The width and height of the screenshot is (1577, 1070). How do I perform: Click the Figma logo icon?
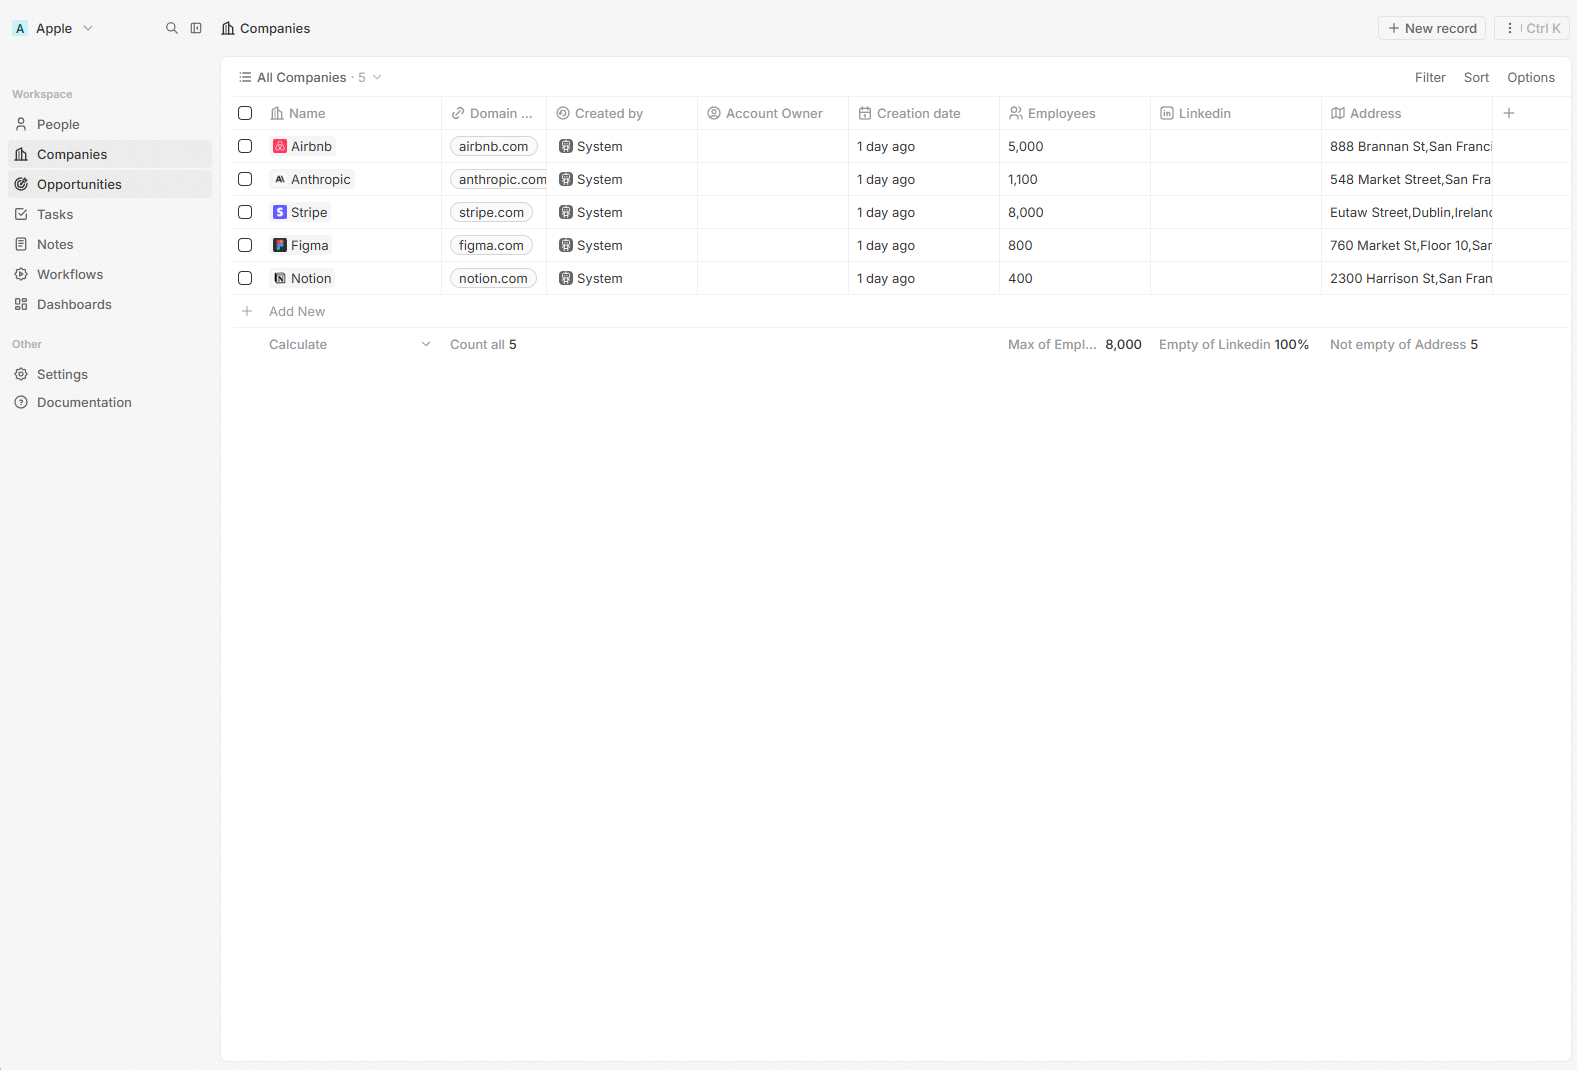tap(280, 245)
